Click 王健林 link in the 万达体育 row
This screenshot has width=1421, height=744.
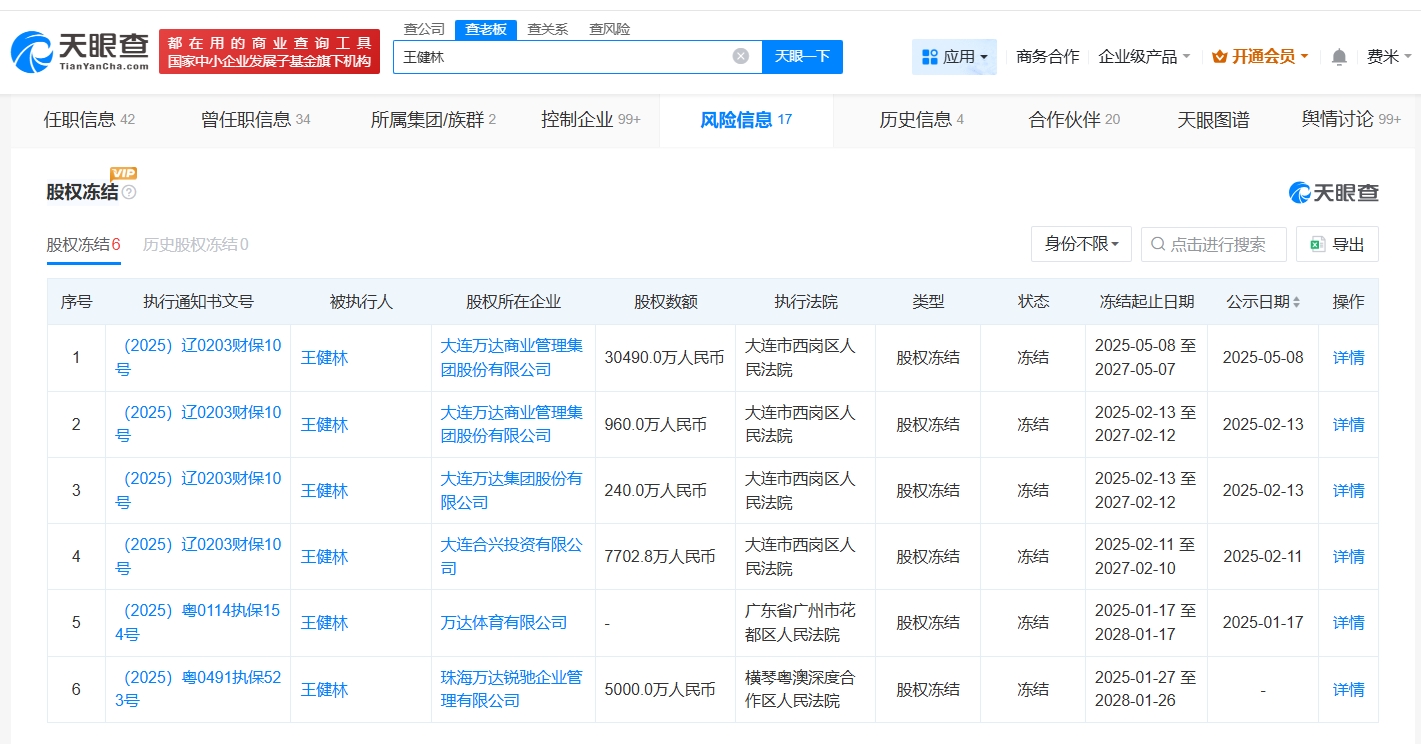pyautogui.click(x=324, y=623)
